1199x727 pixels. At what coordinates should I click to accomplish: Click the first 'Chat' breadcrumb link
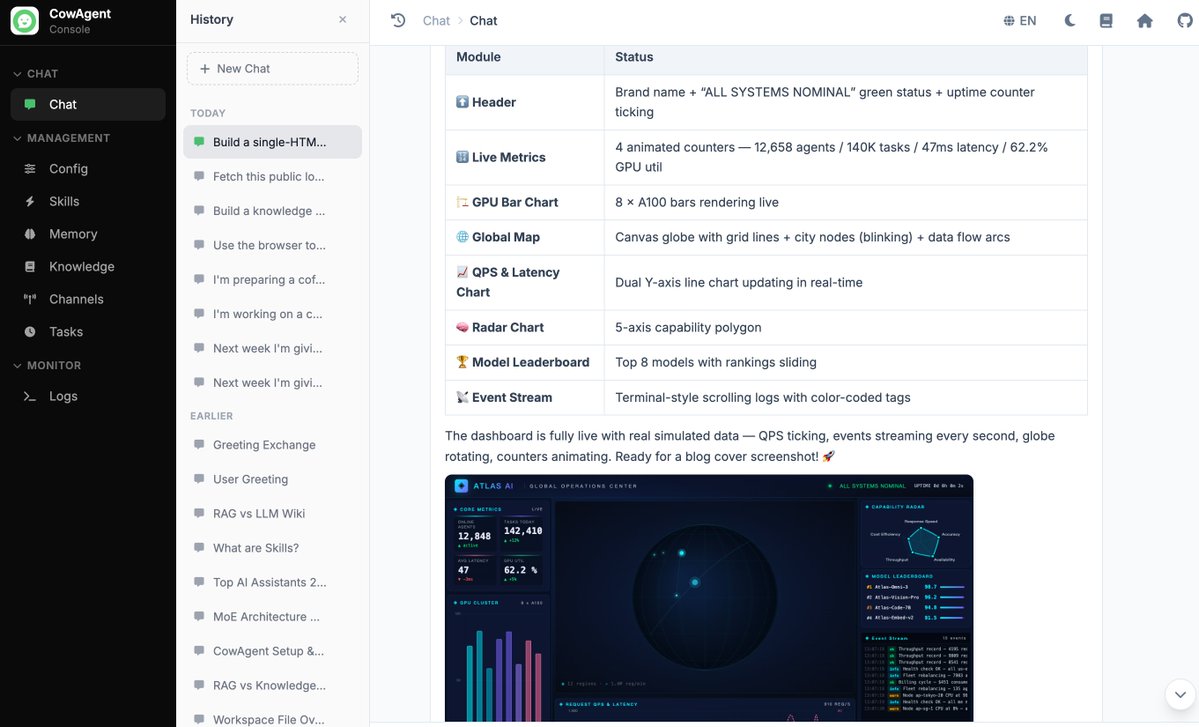(x=436, y=21)
